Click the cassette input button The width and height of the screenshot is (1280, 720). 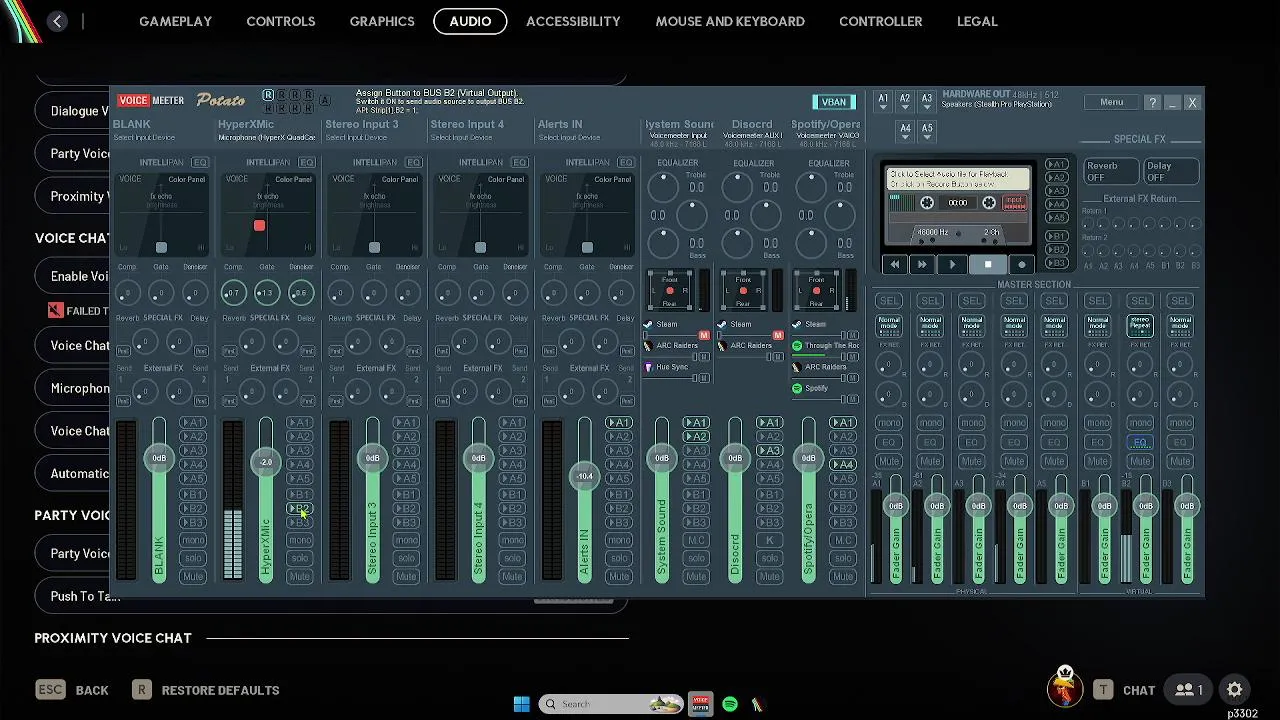pos(1015,203)
